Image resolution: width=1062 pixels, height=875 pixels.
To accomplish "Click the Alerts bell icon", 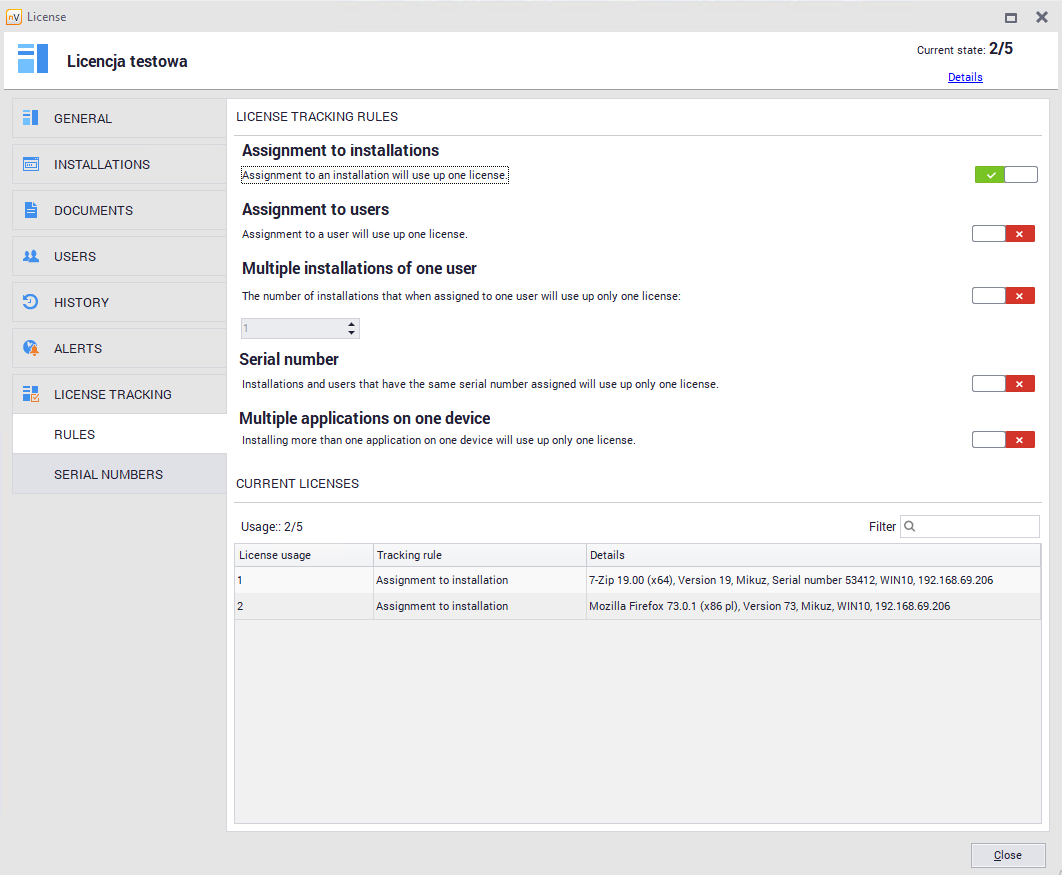I will (x=31, y=348).
